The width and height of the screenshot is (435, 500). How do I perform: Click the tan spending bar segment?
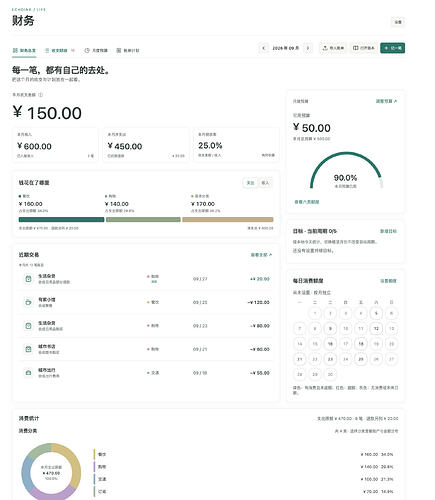(228, 219)
